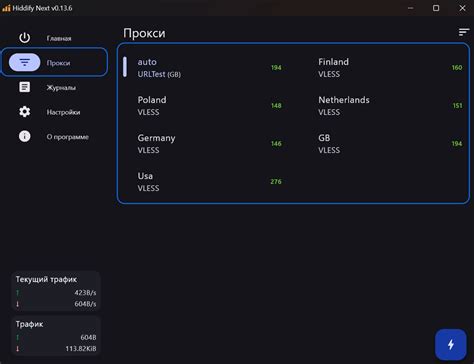The height and width of the screenshot is (364, 474).
Task: Select the Netherlands VLESS proxy
Action: point(383,106)
